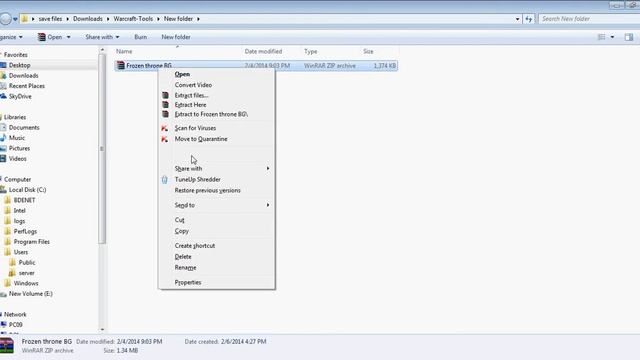Viewport: 640px width, 360px height.
Task: Click the Frozen throne BG archive icon
Action: tap(120, 65)
